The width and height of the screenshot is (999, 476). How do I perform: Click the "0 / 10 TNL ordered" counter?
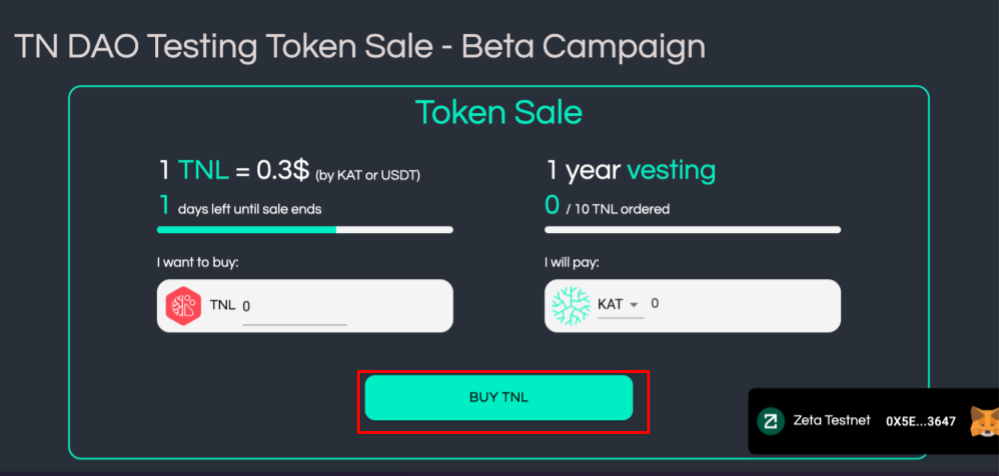coord(607,208)
